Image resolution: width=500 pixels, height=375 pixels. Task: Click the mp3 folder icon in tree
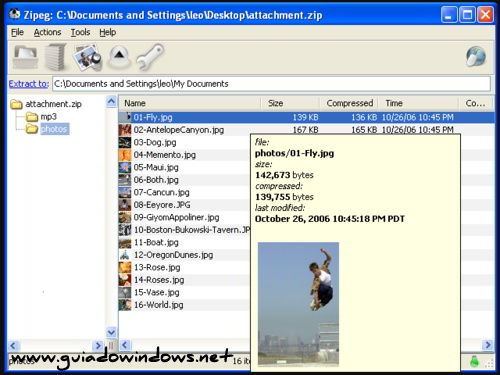32,117
